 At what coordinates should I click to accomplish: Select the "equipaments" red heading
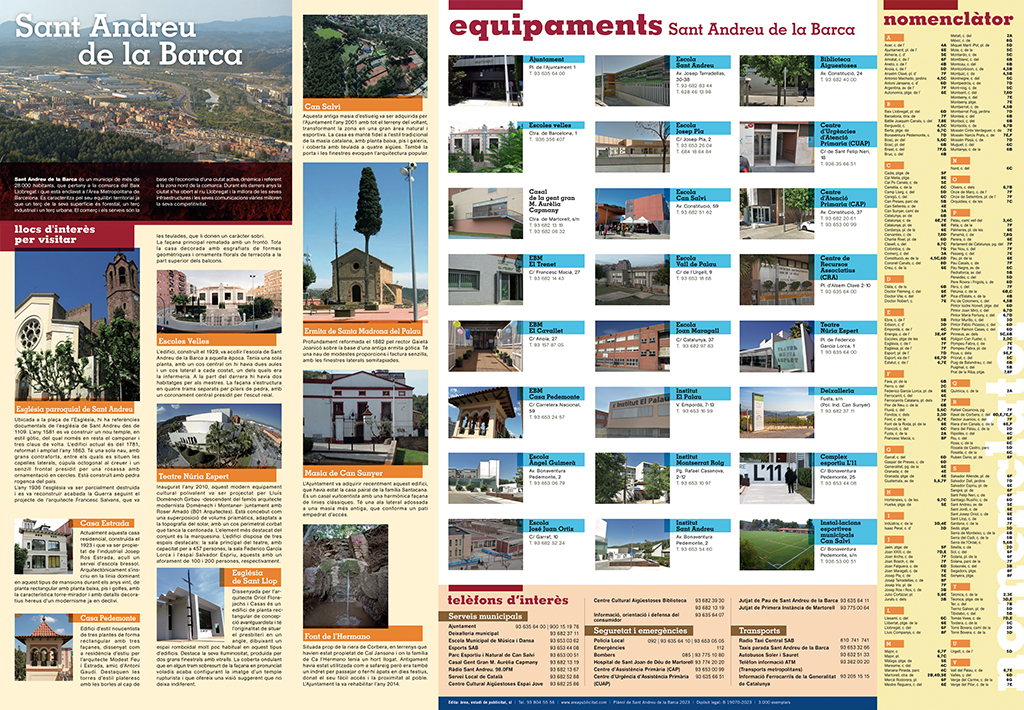pyautogui.click(x=555, y=27)
